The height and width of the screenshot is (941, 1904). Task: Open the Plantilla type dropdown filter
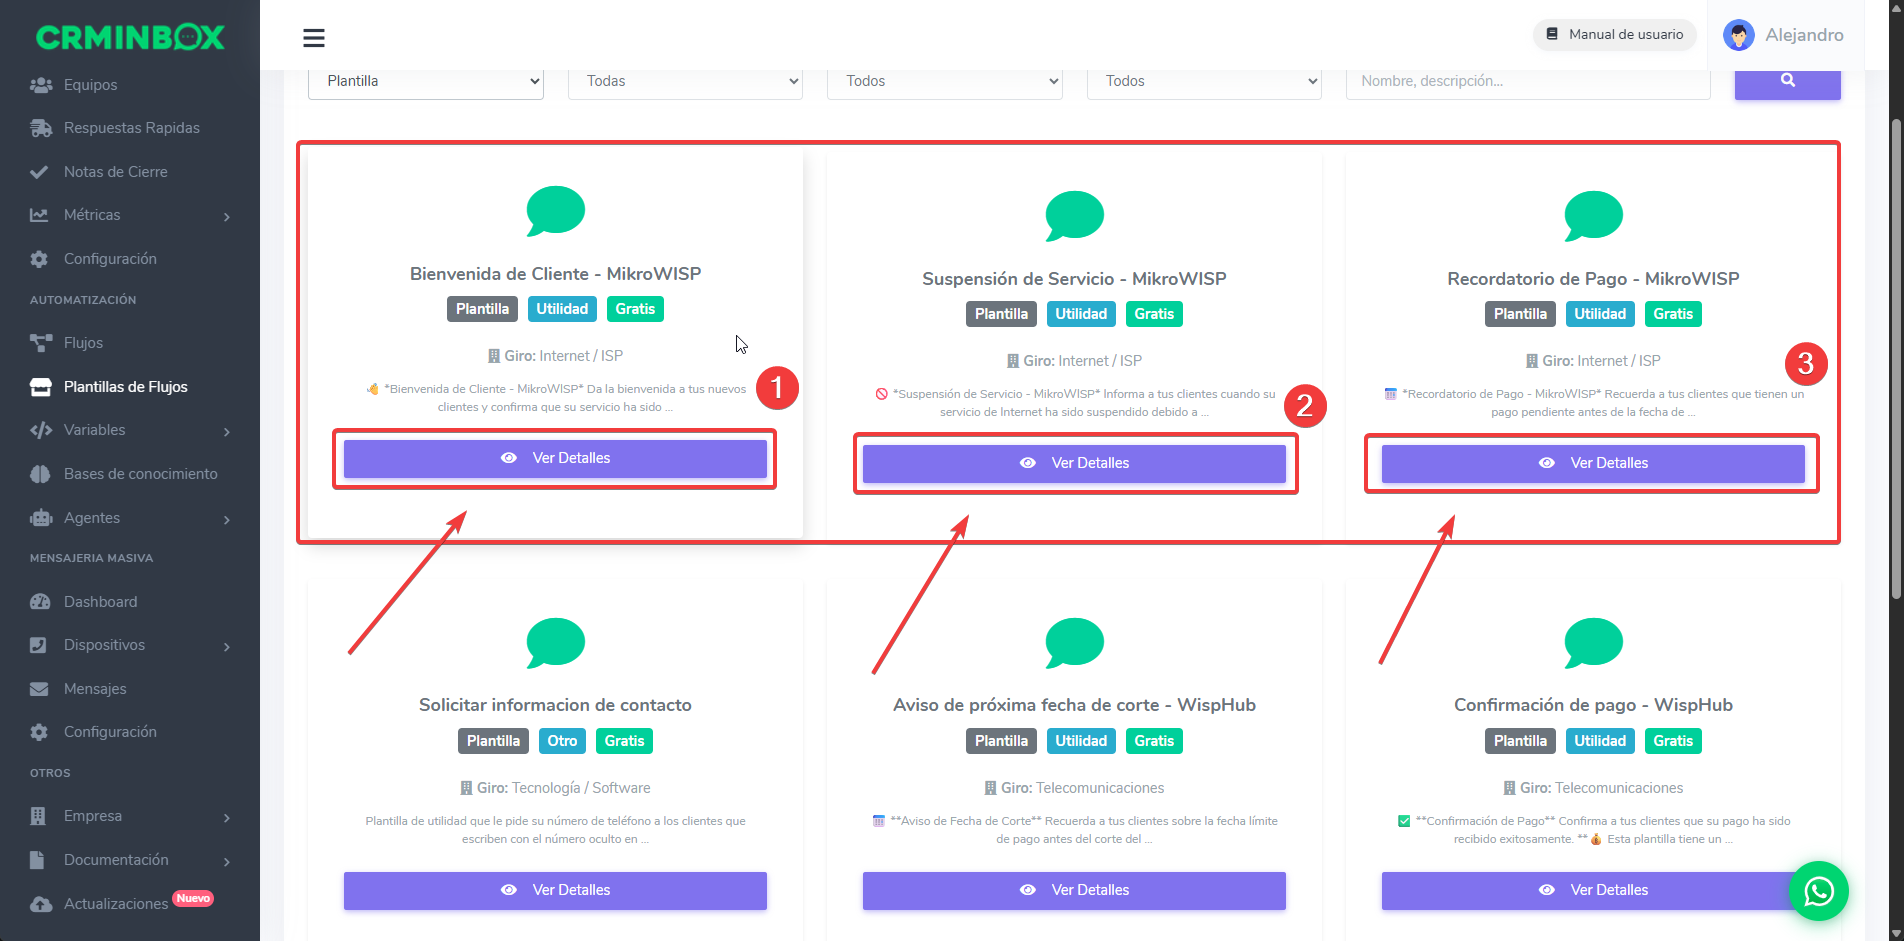pos(426,82)
